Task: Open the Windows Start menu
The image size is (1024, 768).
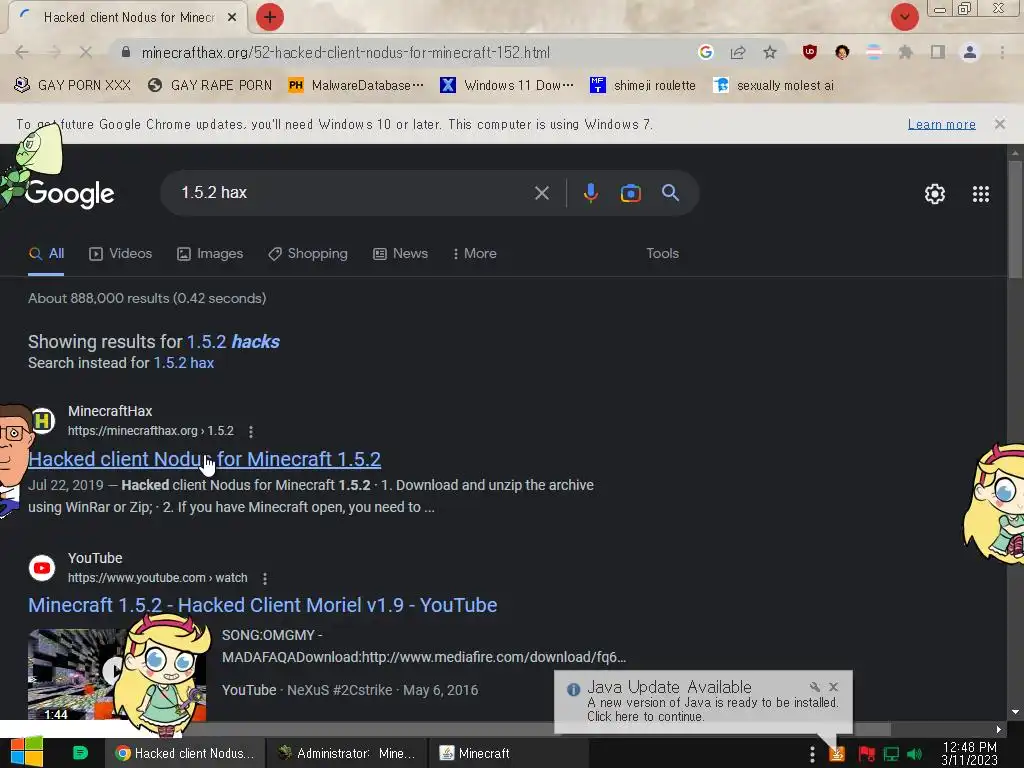Action: pyautogui.click(x=27, y=752)
